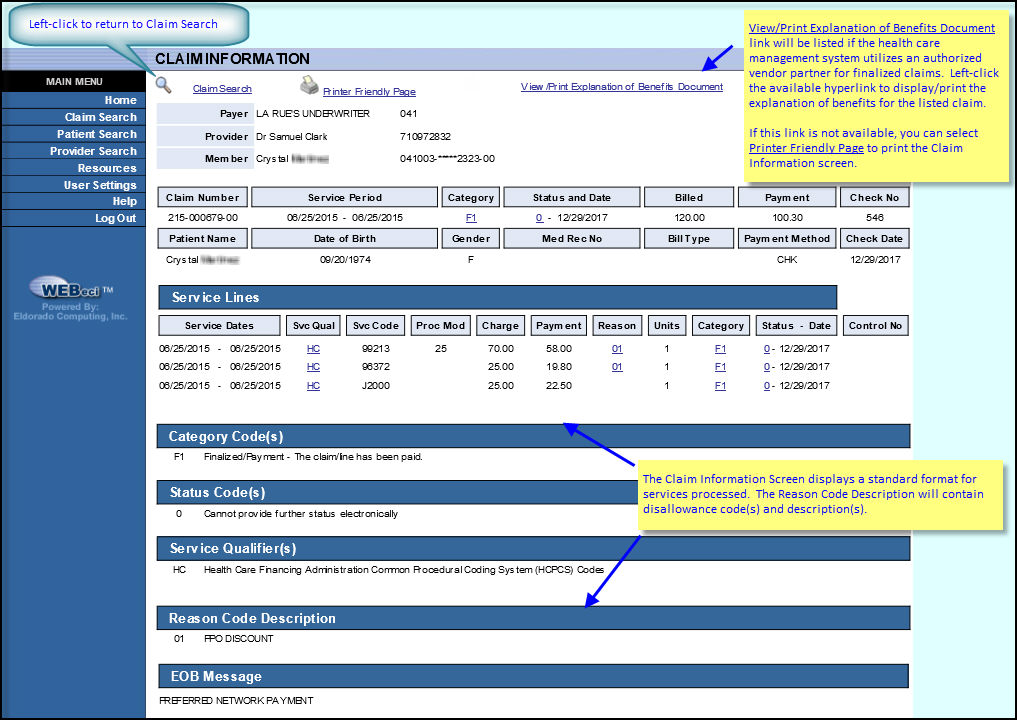Click the Claim Search link next to the magnifier

click(222, 89)
